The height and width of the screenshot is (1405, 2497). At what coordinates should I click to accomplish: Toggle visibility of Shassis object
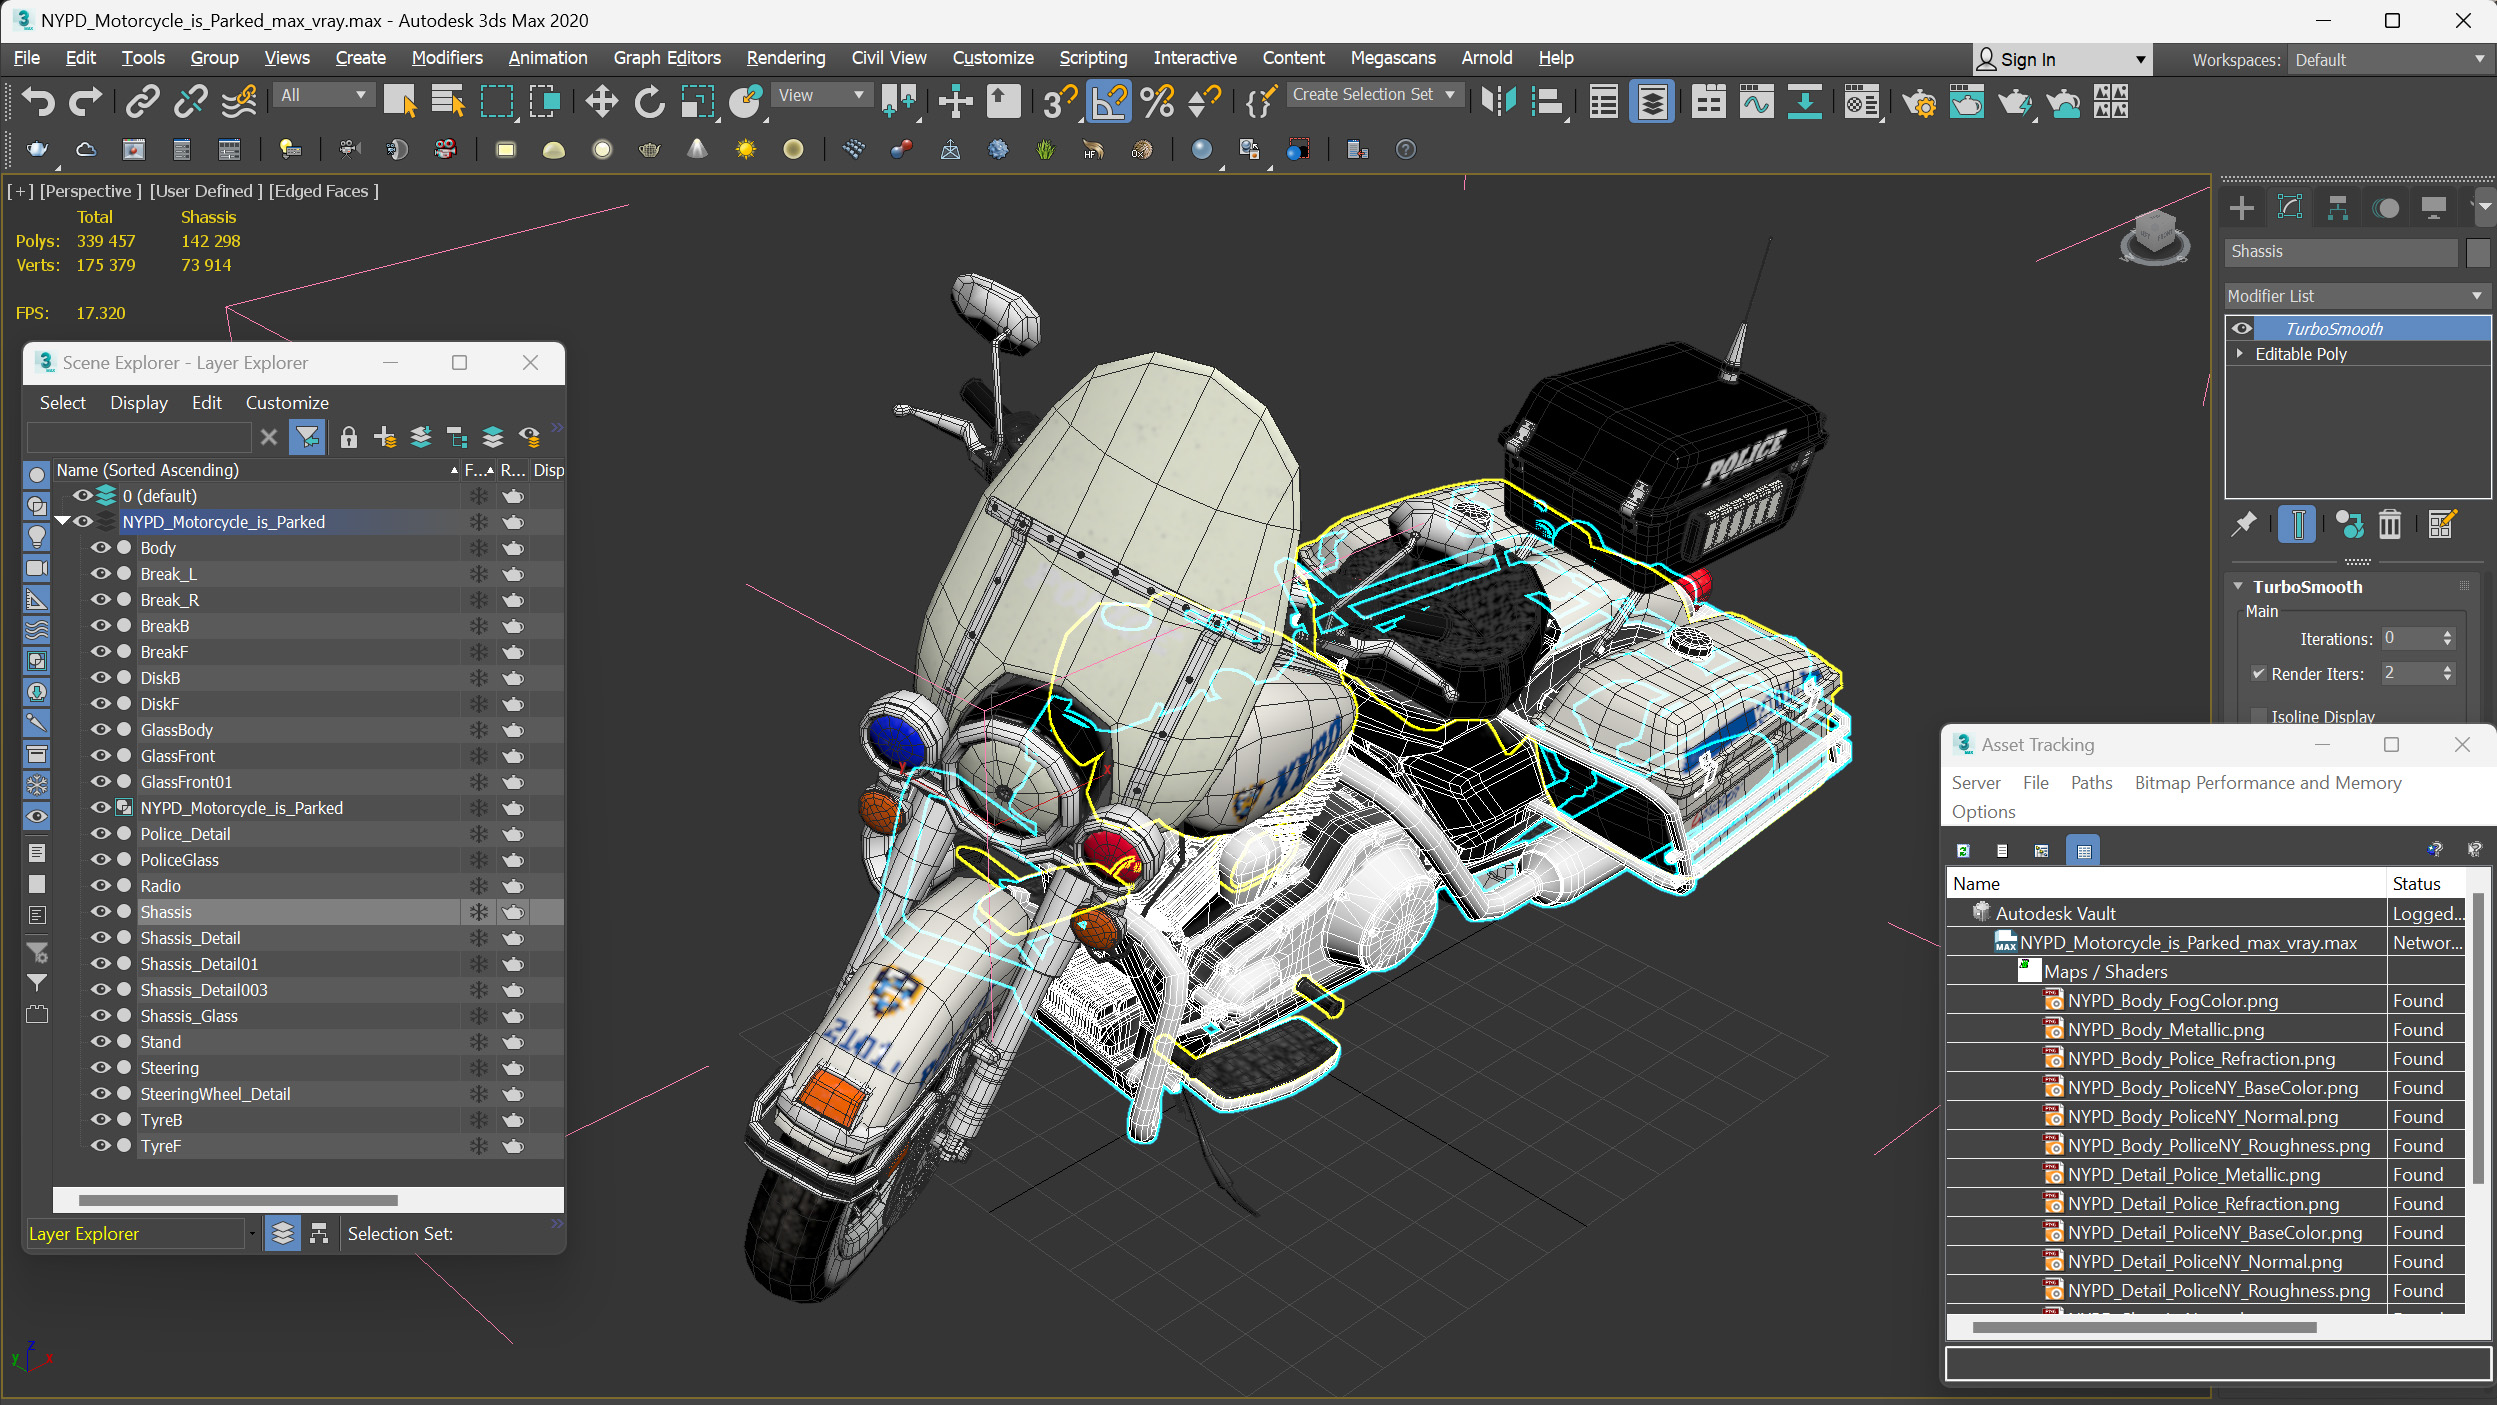click(101, 911)
